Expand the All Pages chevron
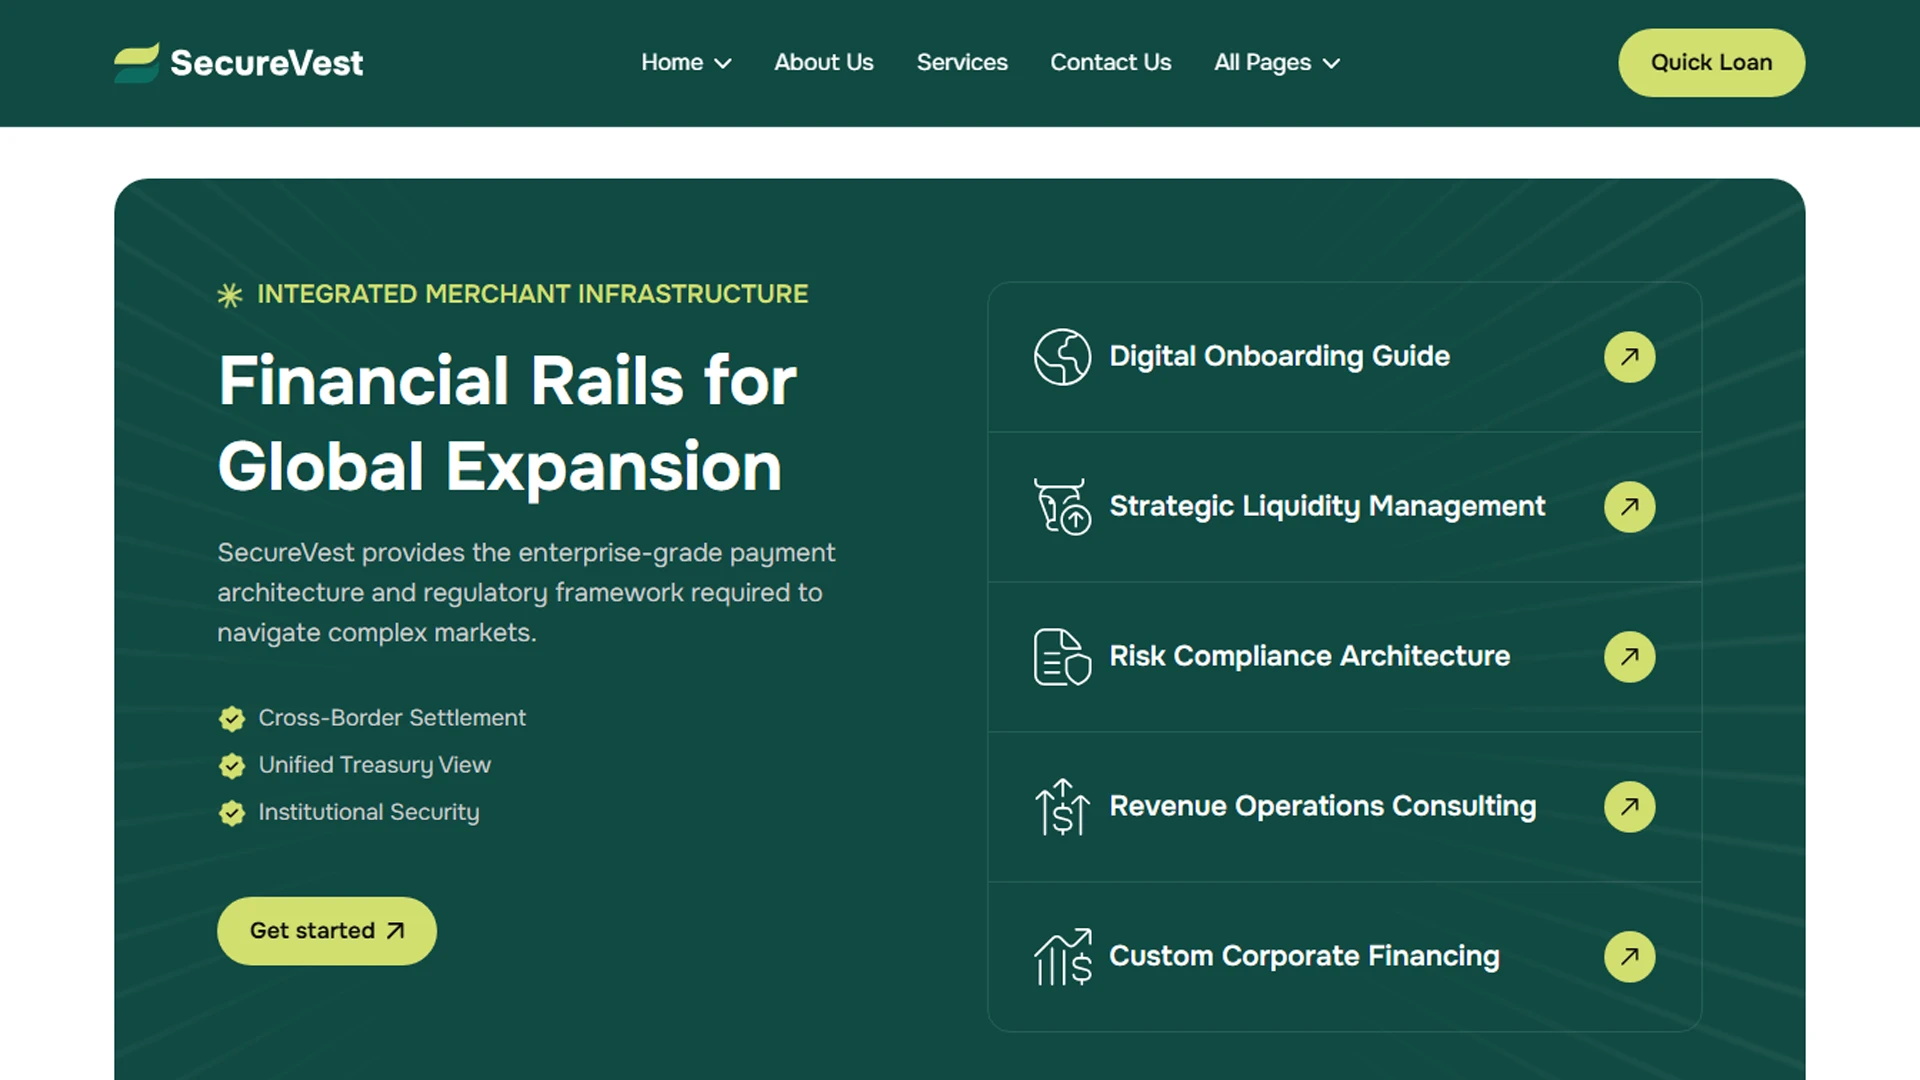 tap(1331, 63)
